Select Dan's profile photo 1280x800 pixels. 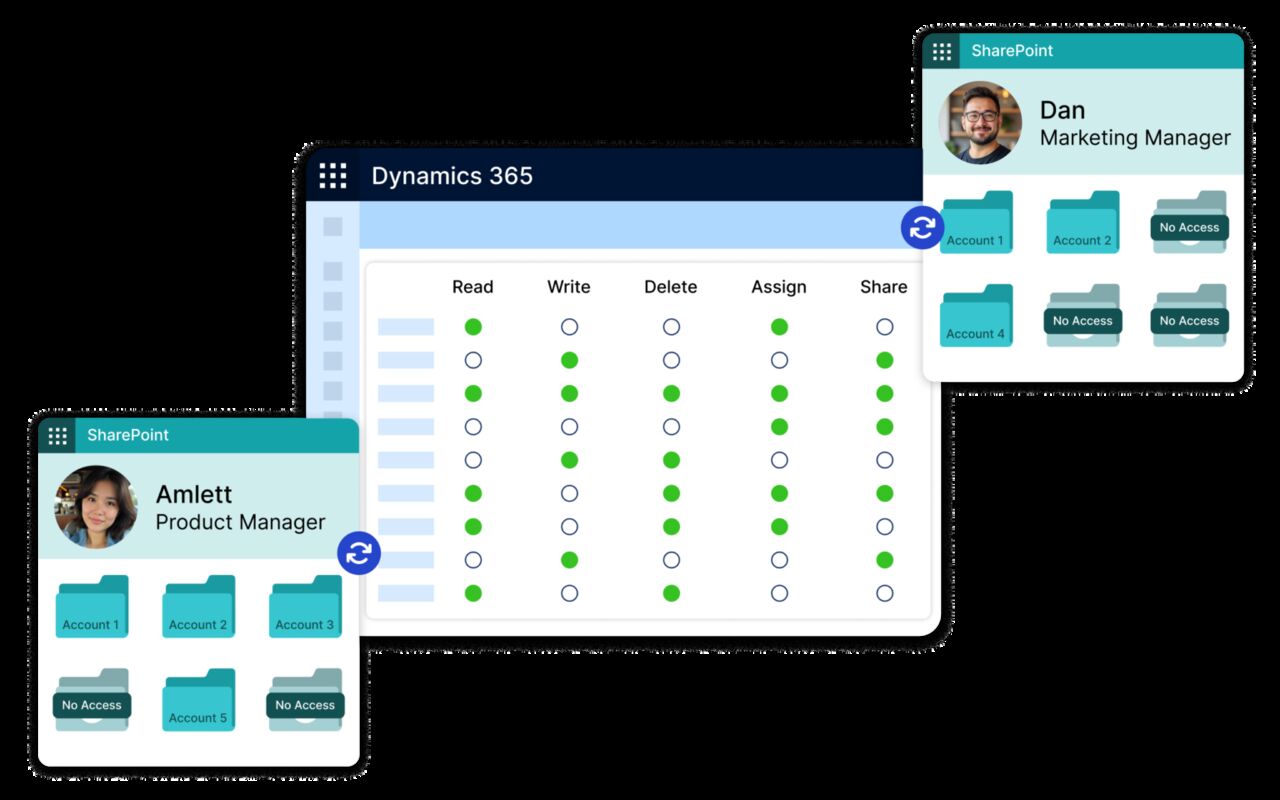[980, 122]
